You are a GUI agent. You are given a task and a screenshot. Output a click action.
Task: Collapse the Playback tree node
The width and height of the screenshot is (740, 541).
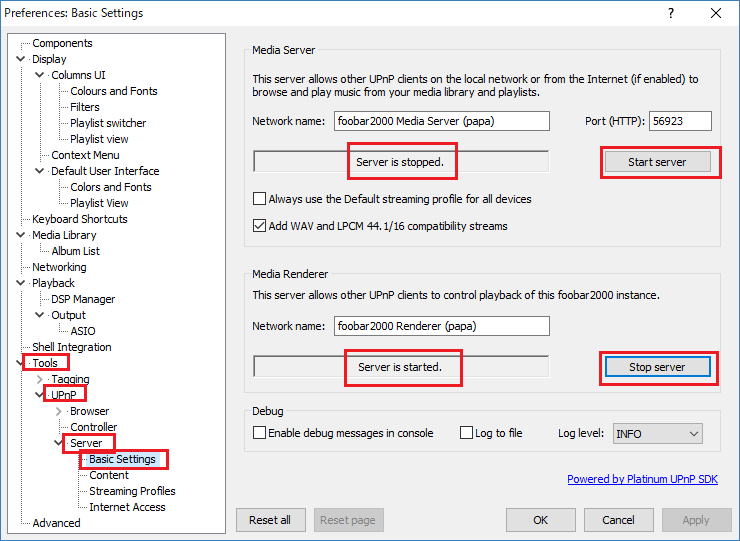[21, 283]
